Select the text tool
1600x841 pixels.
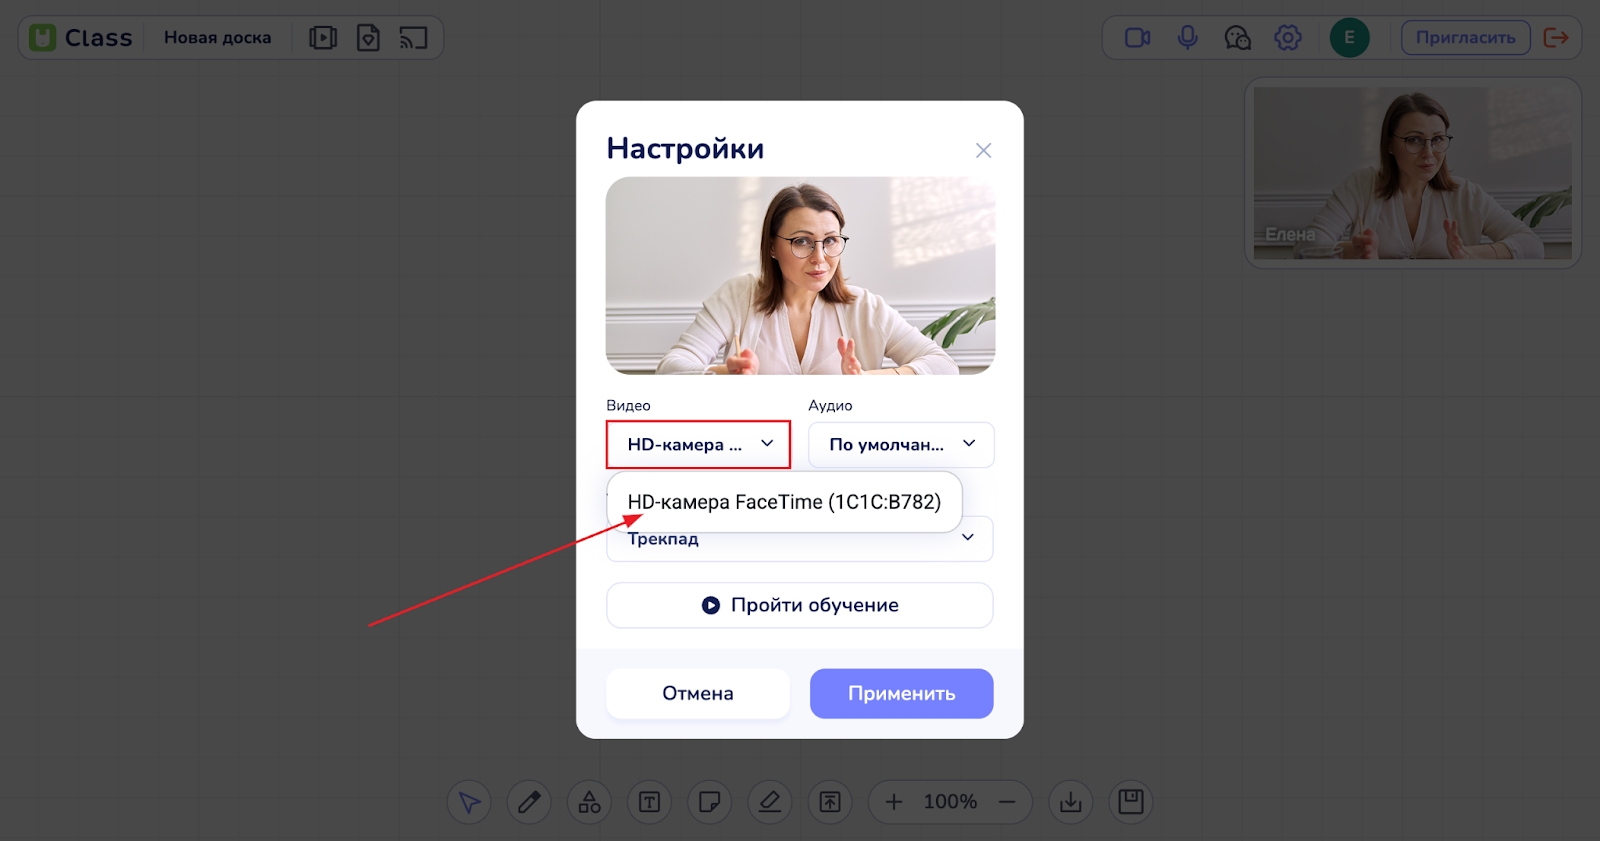649,802
